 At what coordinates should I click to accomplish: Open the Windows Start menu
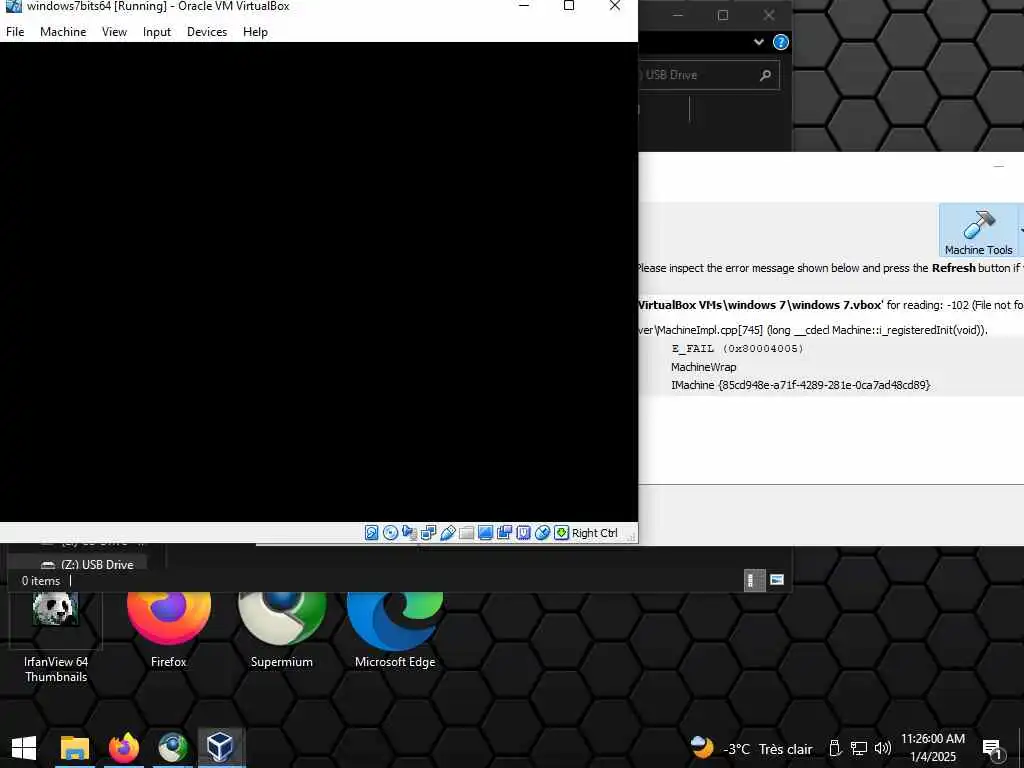point(24,748)
